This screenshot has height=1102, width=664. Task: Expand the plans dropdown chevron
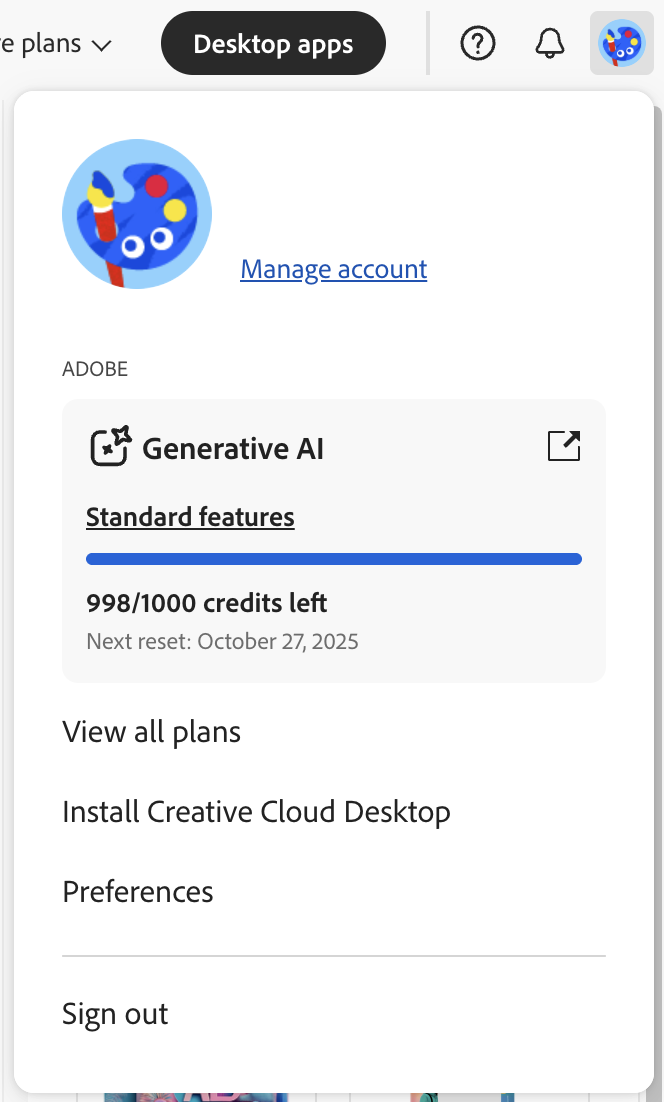click(101, 45)
